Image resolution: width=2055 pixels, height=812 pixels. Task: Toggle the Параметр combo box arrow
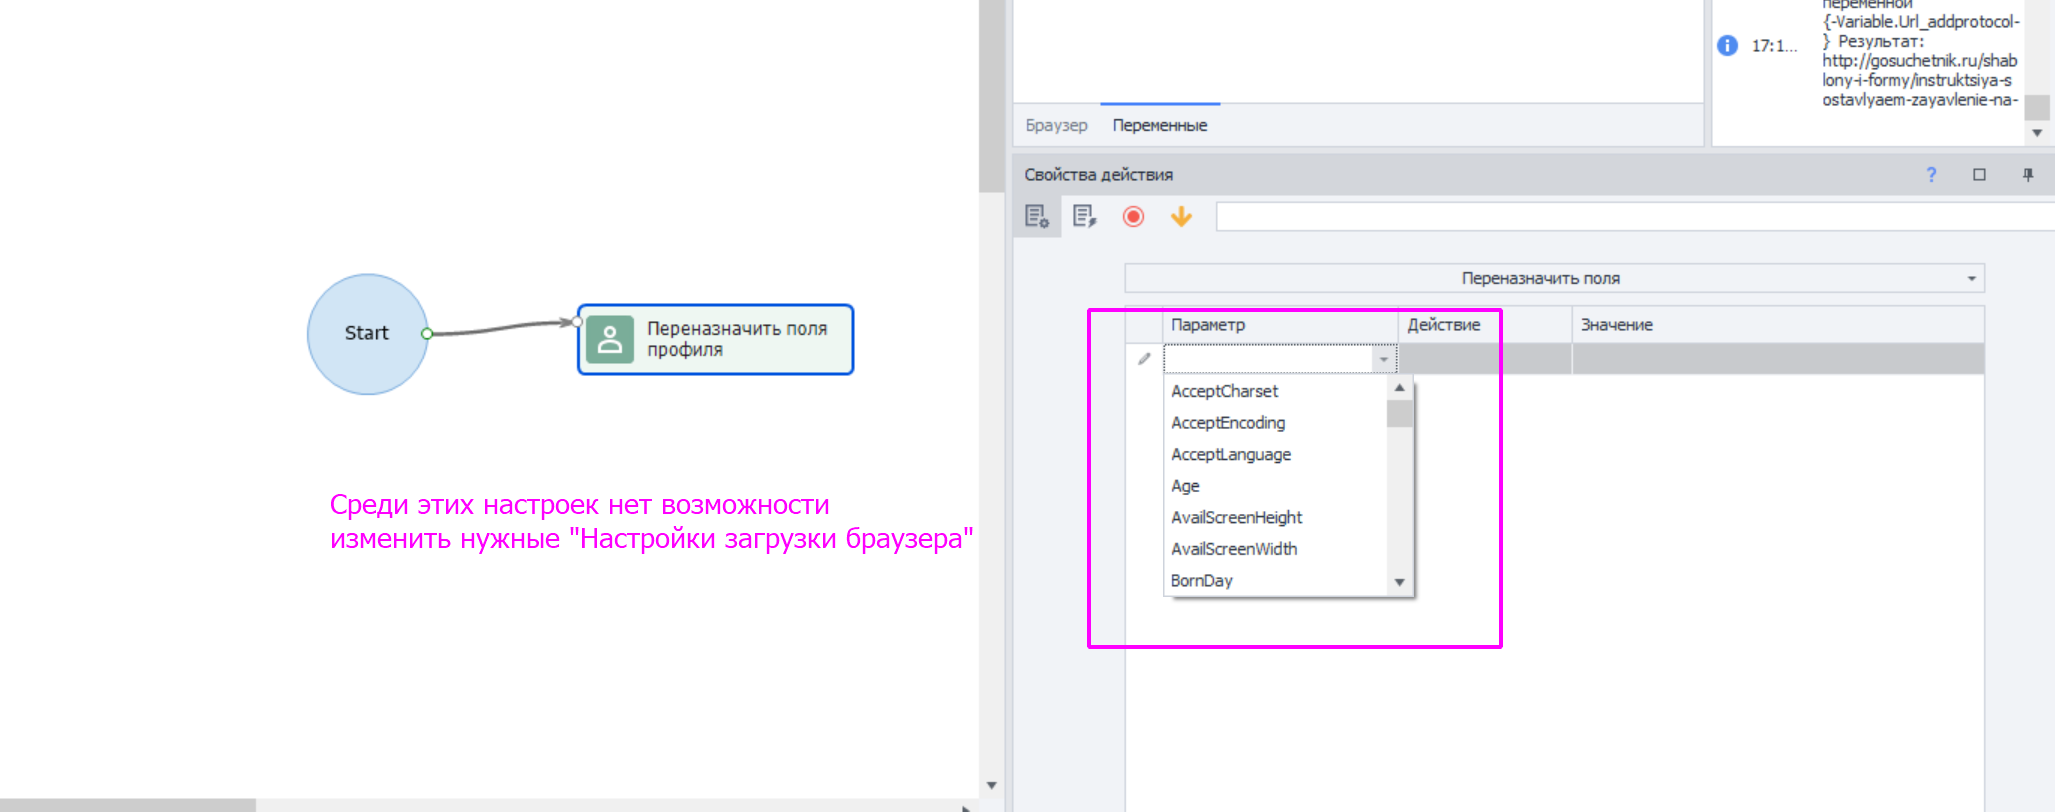1384,359
